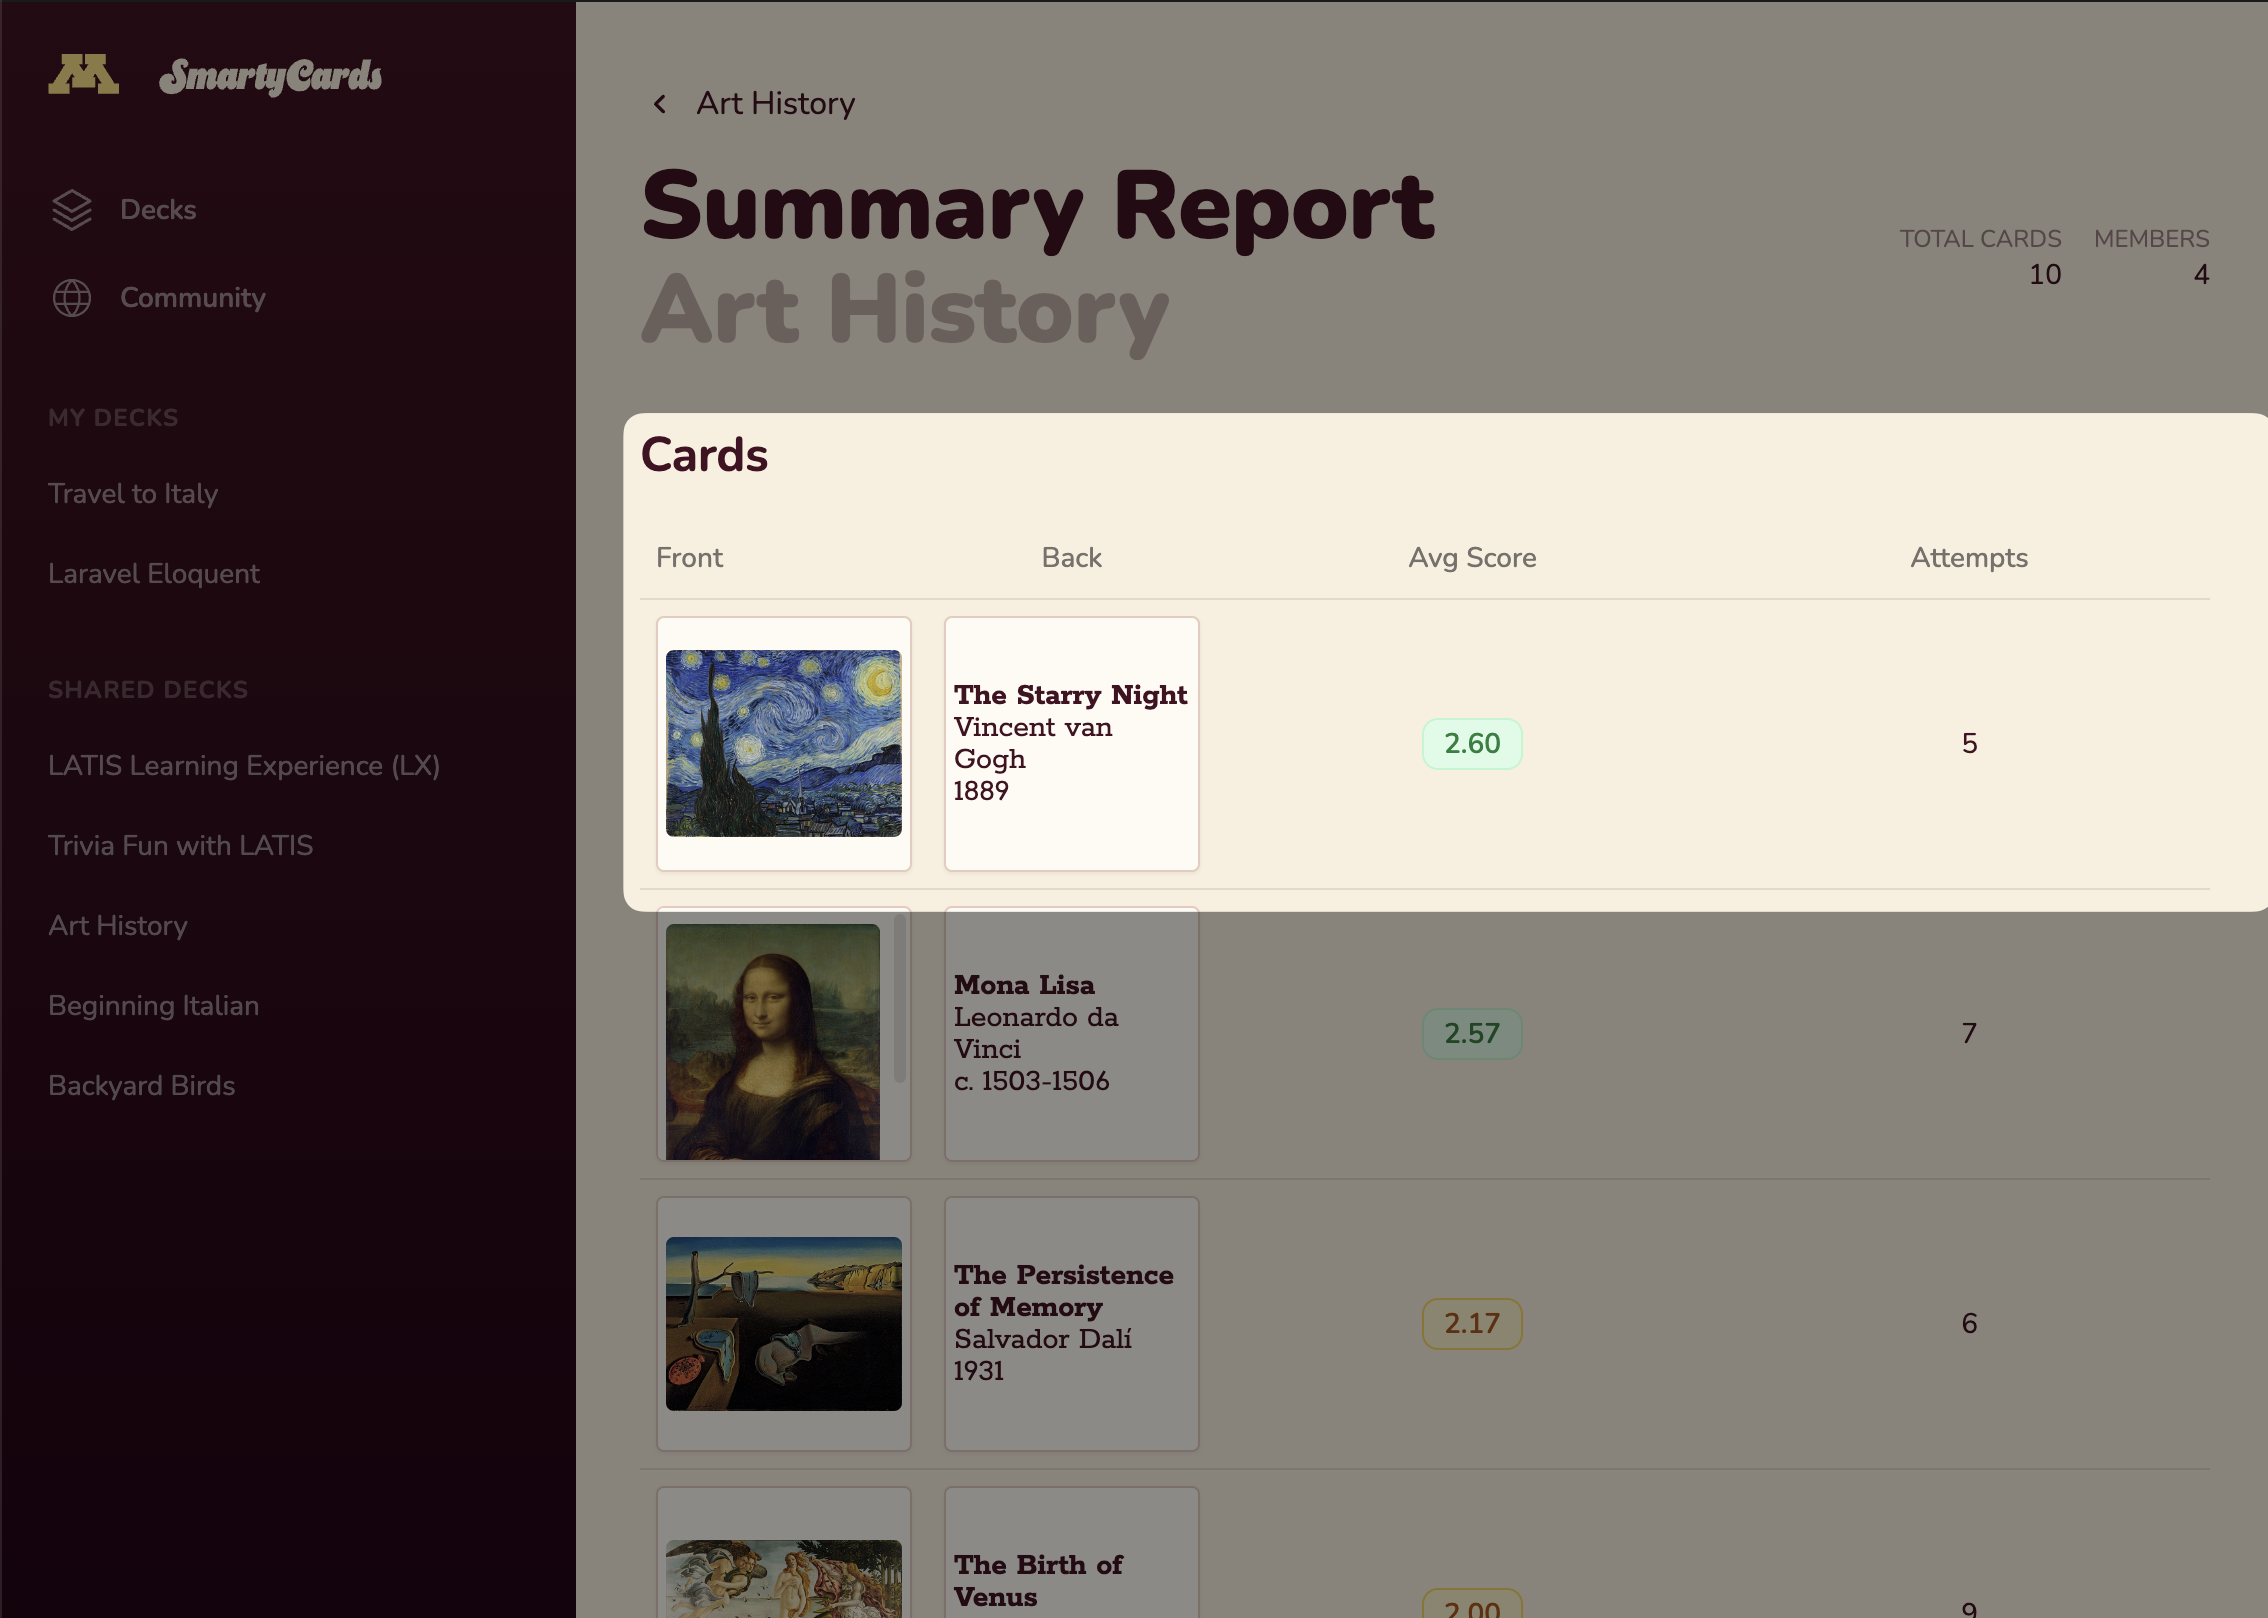
Task: Click the Cards section heading
Action: [x=704, y=455]
